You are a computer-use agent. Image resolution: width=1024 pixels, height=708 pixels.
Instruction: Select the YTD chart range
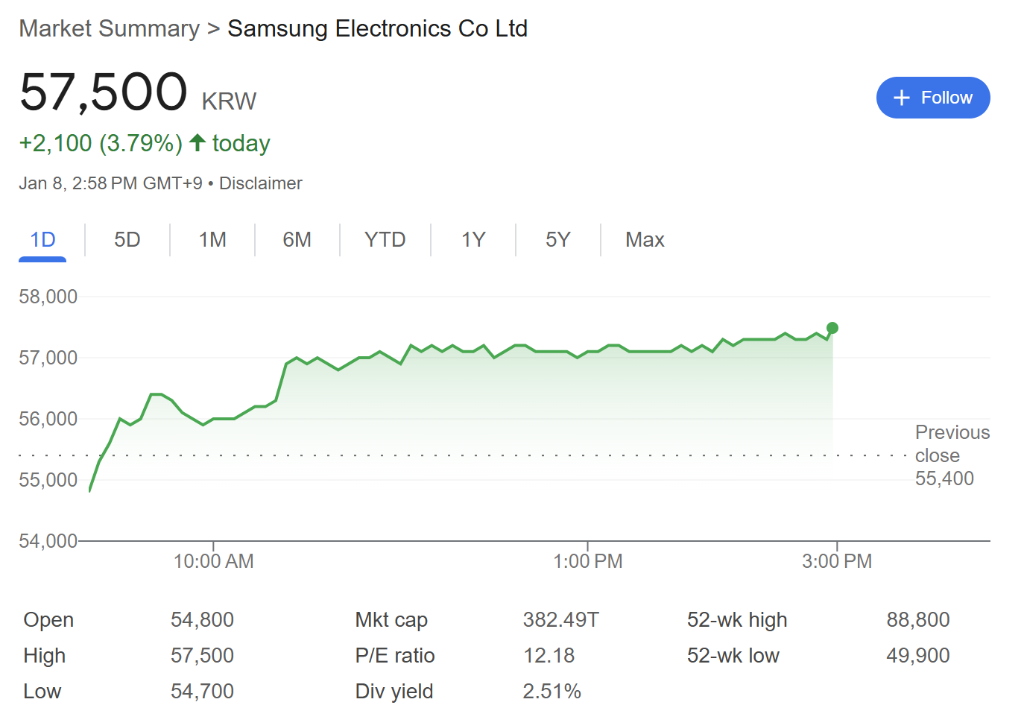pyautogui.click(x=385, y=240)
